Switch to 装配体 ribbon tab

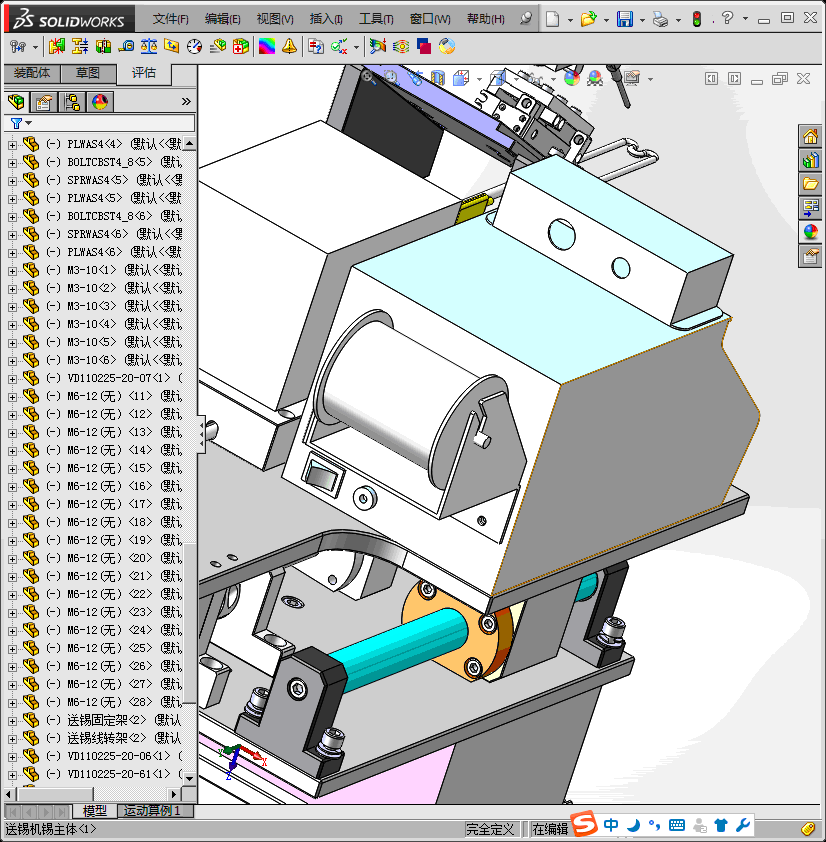(32, 73)
